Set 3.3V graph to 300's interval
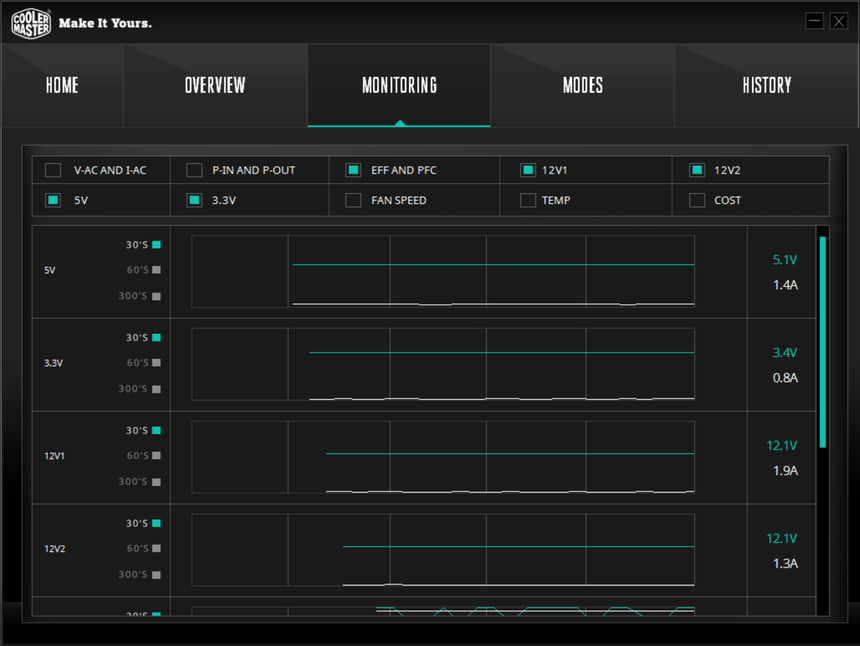Viewport: 860px width, 646px height. (x=156, y=389)
